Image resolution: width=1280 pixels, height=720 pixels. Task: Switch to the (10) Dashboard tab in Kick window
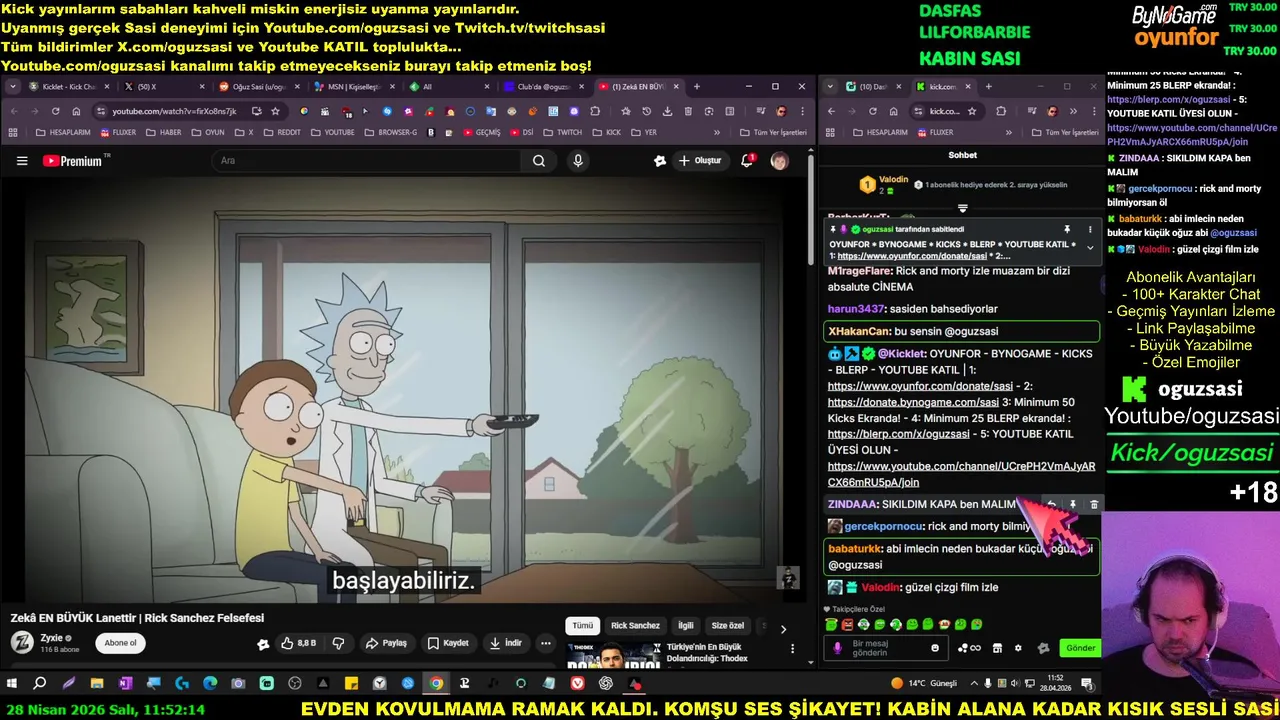tap(873, 87)
